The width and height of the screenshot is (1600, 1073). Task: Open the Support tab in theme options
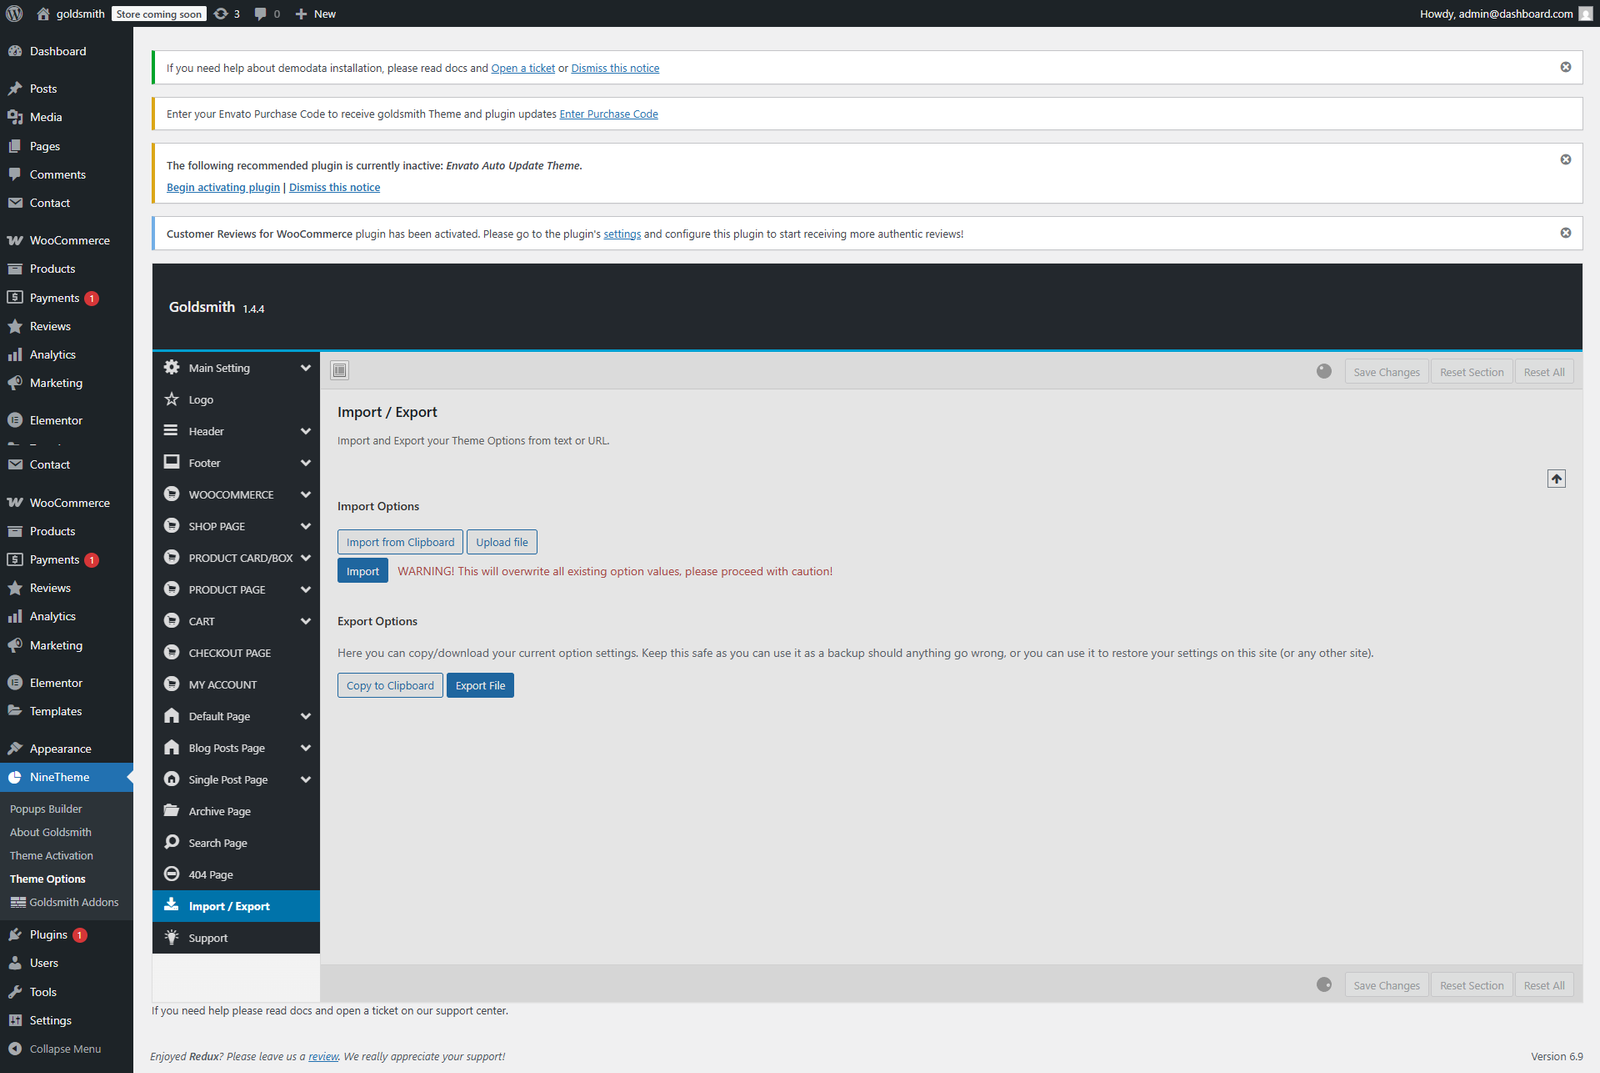208,938
